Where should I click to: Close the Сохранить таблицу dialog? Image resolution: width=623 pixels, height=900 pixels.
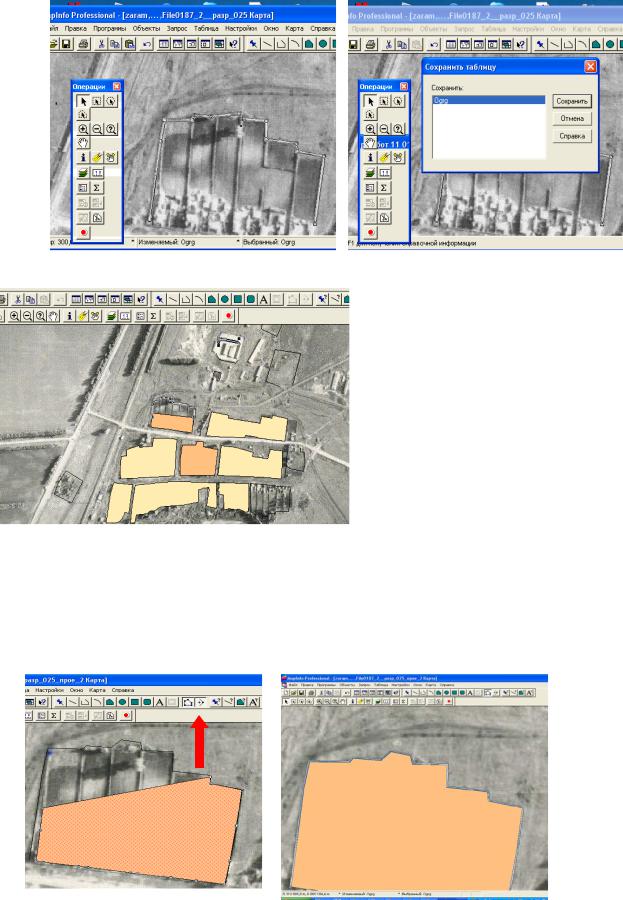coord(590,67)
